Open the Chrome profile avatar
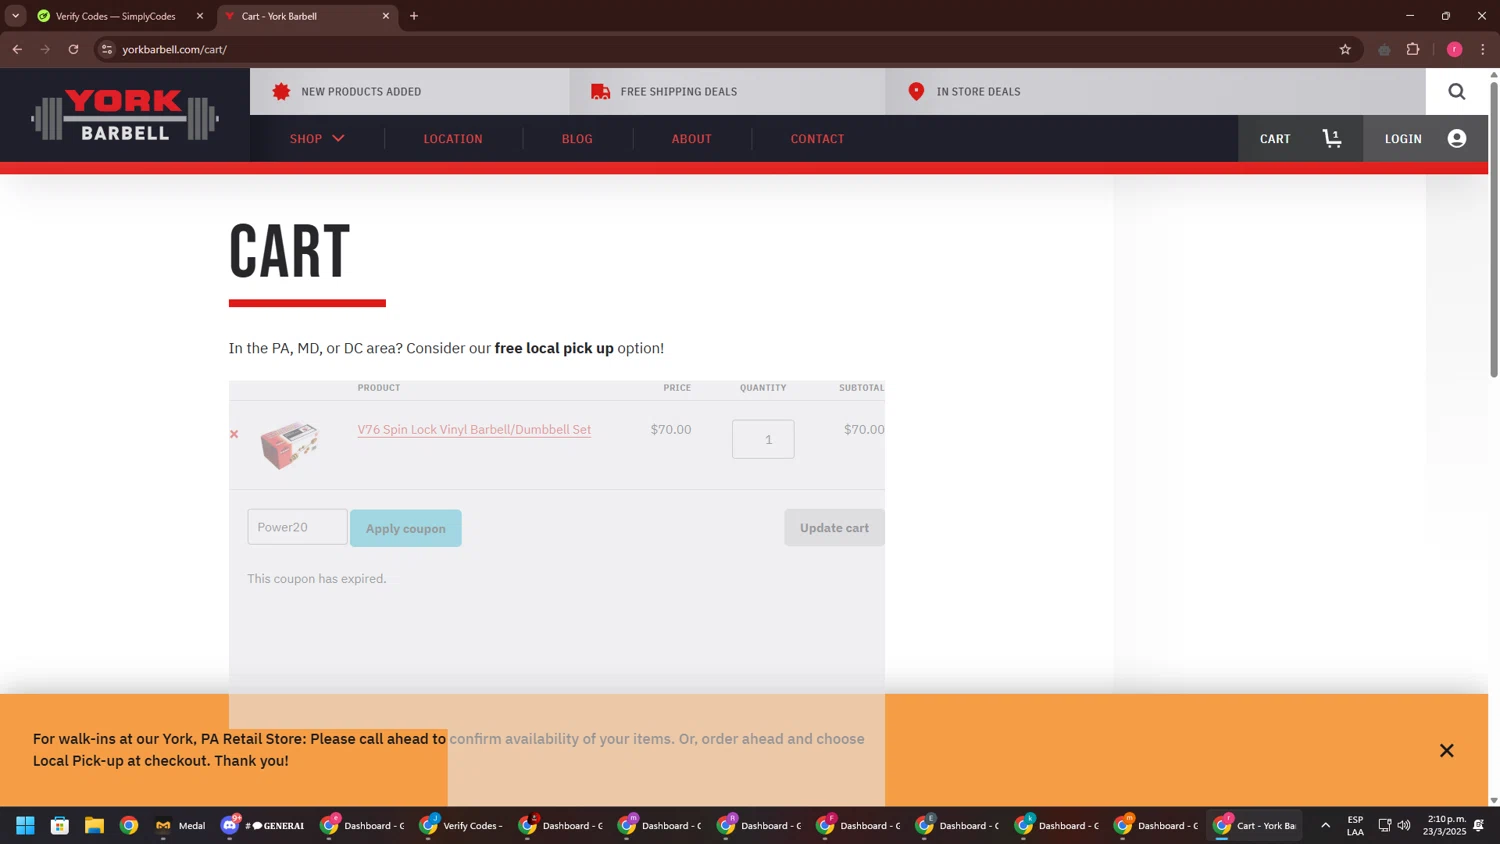1500x844 pixels. tap(1454, 49)
